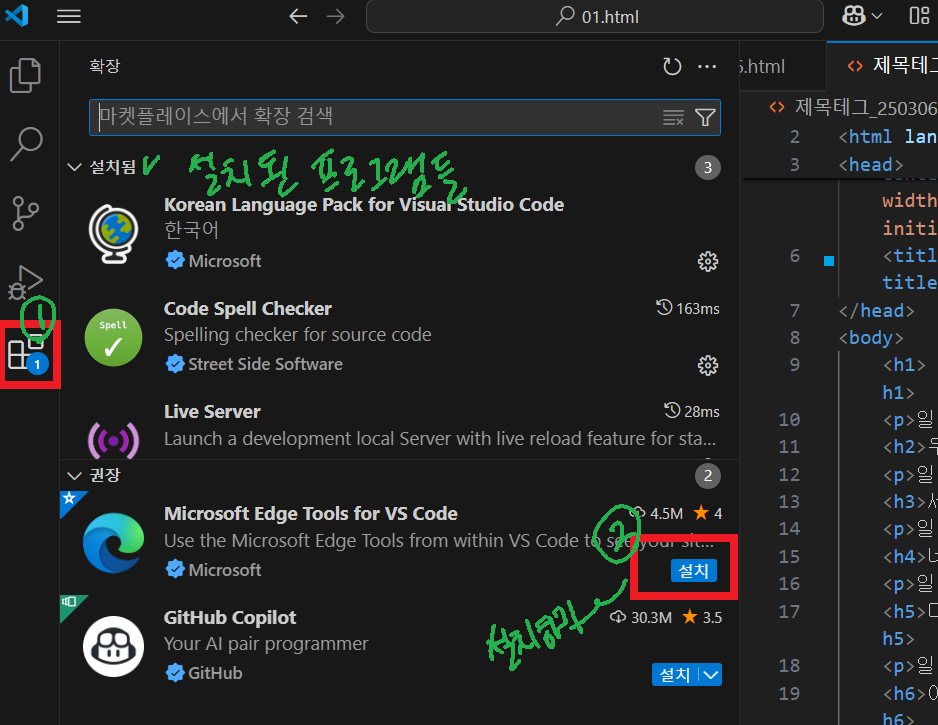Select Korean Language Pack extension
Image resolution: width=938 pixels, height=725 pixels.
tap(399, 233)
